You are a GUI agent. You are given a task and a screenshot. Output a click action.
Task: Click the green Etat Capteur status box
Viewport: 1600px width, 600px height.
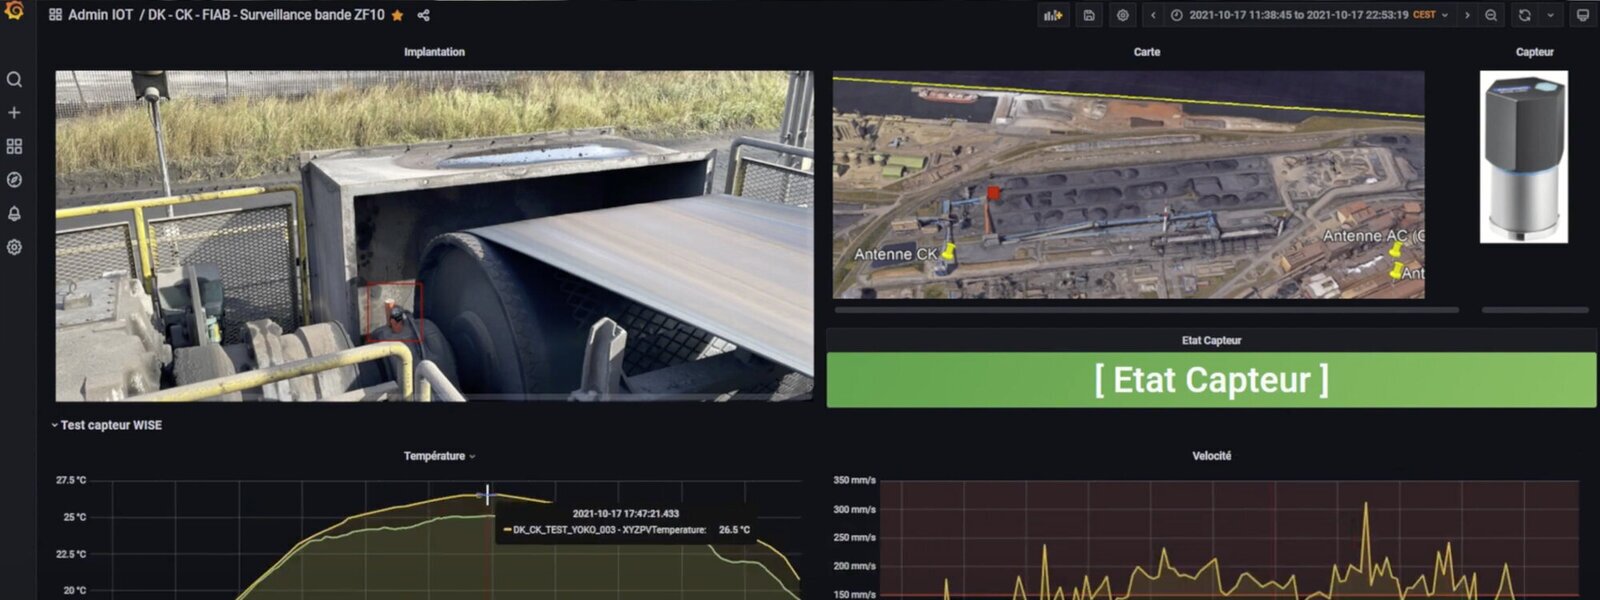1211,380
